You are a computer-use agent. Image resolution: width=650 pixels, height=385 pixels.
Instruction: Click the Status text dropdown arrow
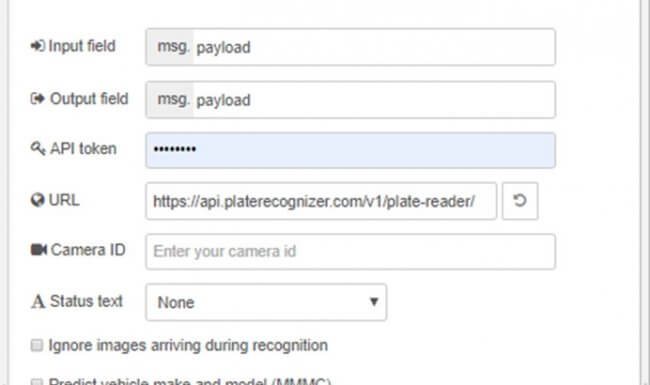coord(374,302)
